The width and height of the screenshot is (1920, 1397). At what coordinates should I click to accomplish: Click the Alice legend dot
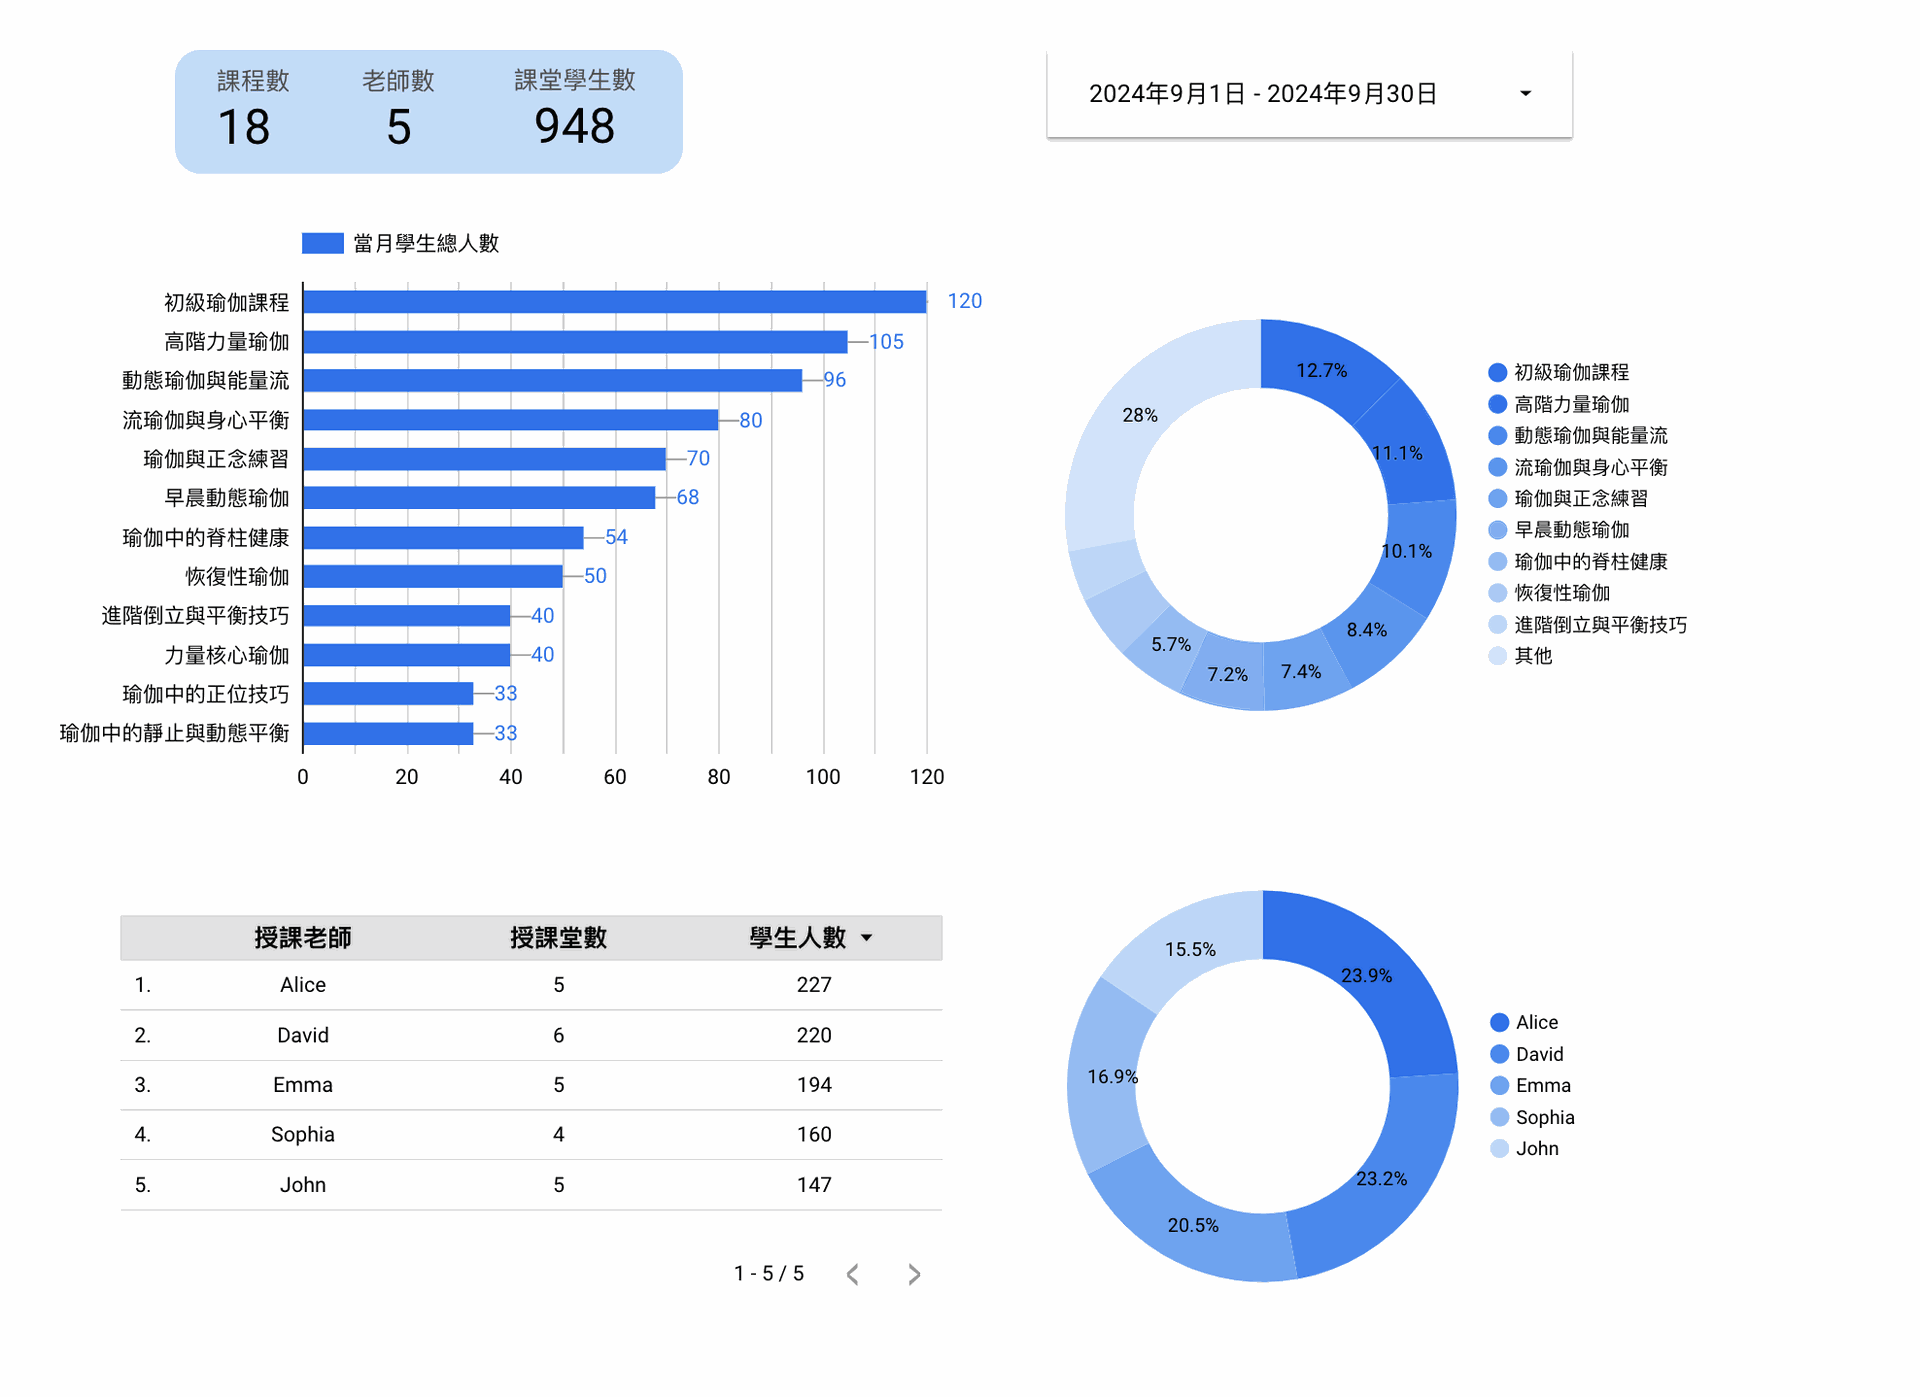(x=1499, y=1022)
